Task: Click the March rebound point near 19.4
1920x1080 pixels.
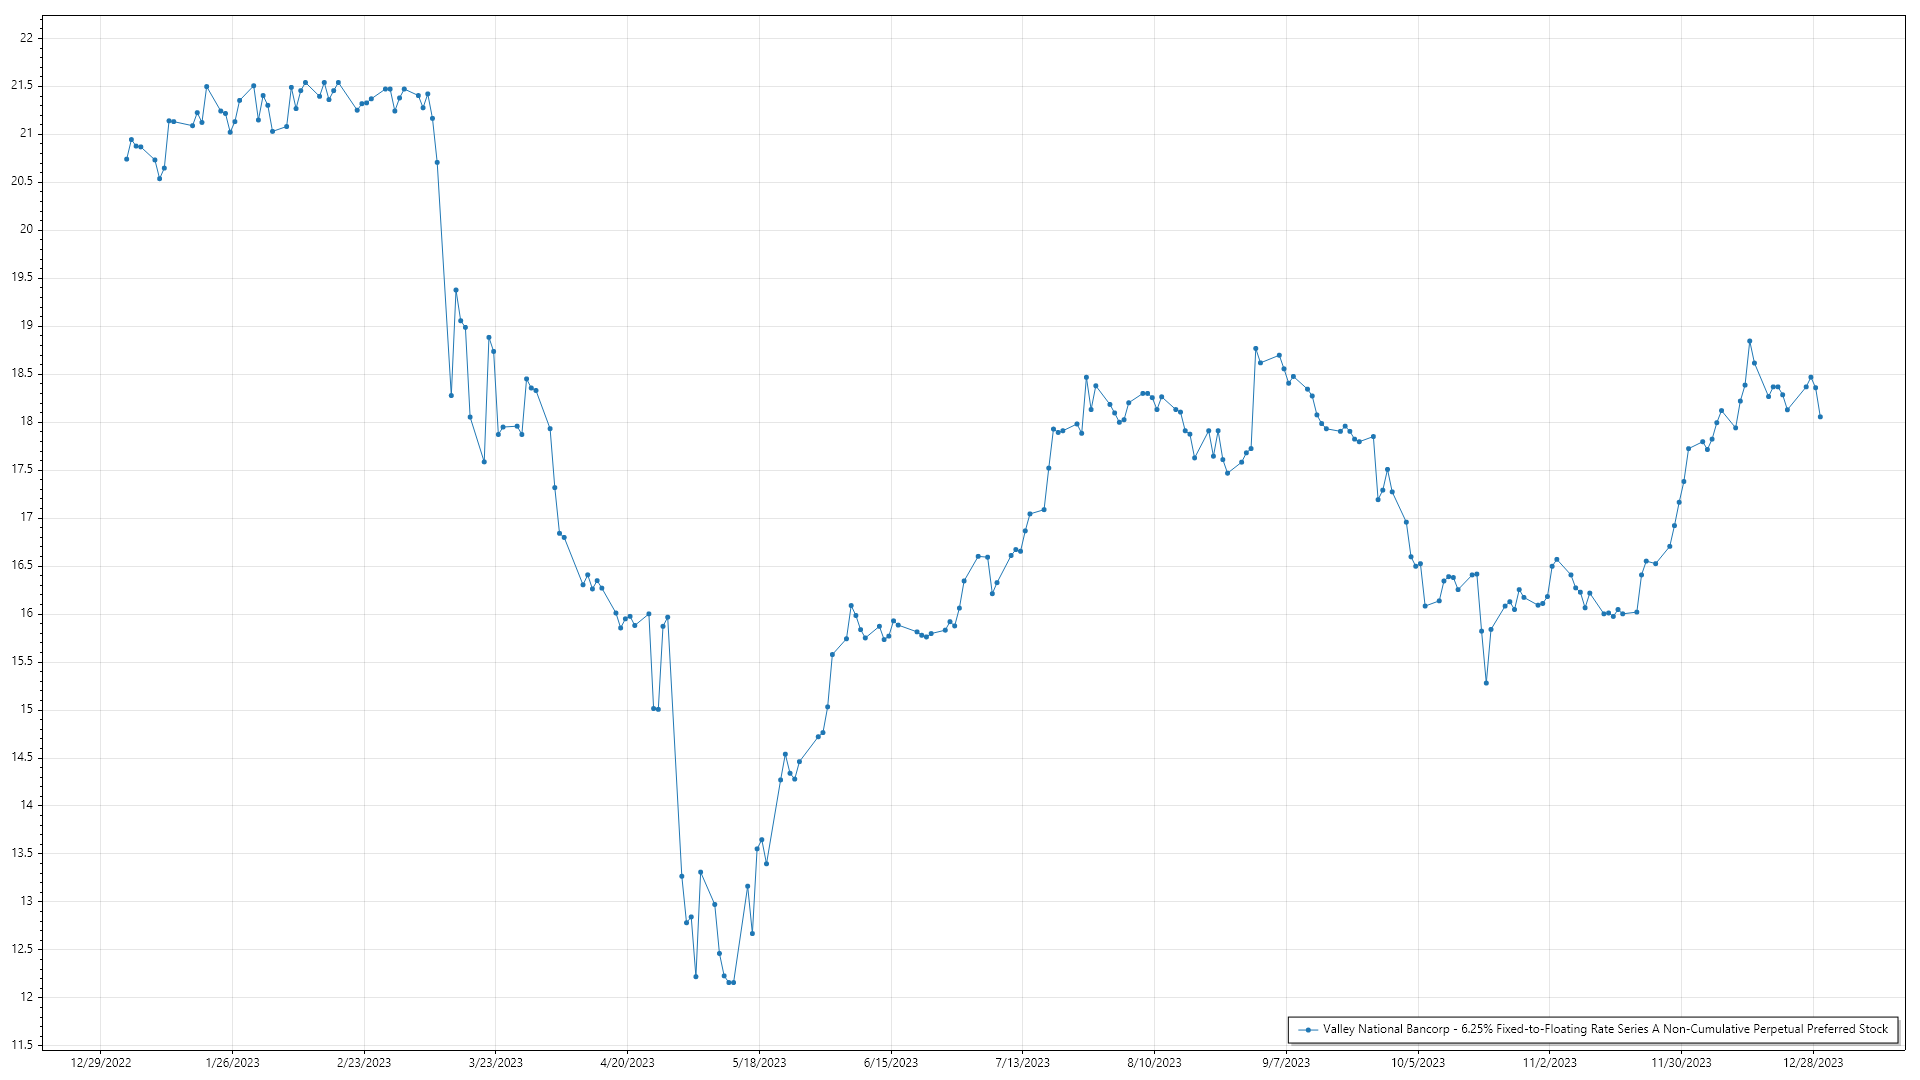Action: click(456, 290)
